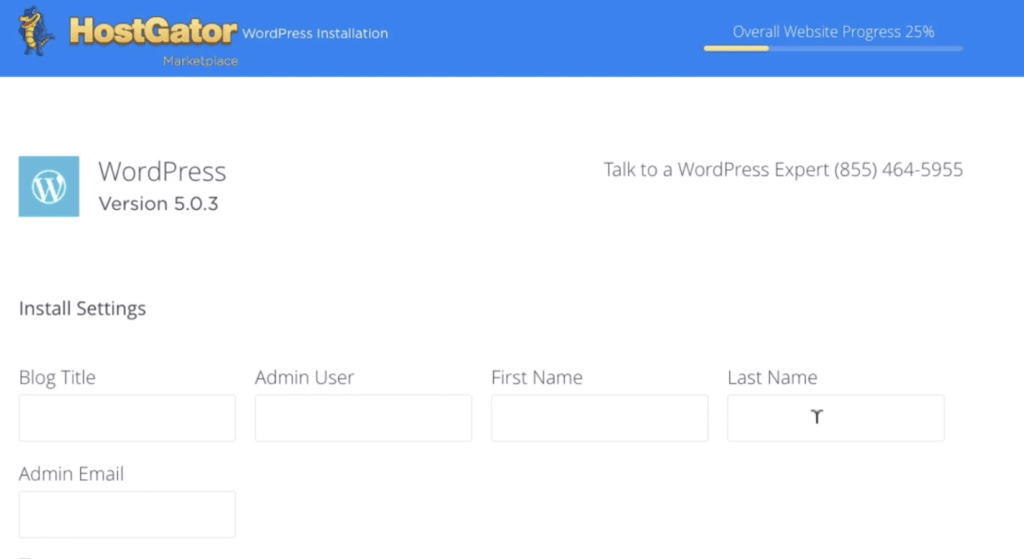The image size is (1024, 559).
Task: Click the 'Version 5.0.3' text
Action: pyautogui.click(x=159, y=204)
